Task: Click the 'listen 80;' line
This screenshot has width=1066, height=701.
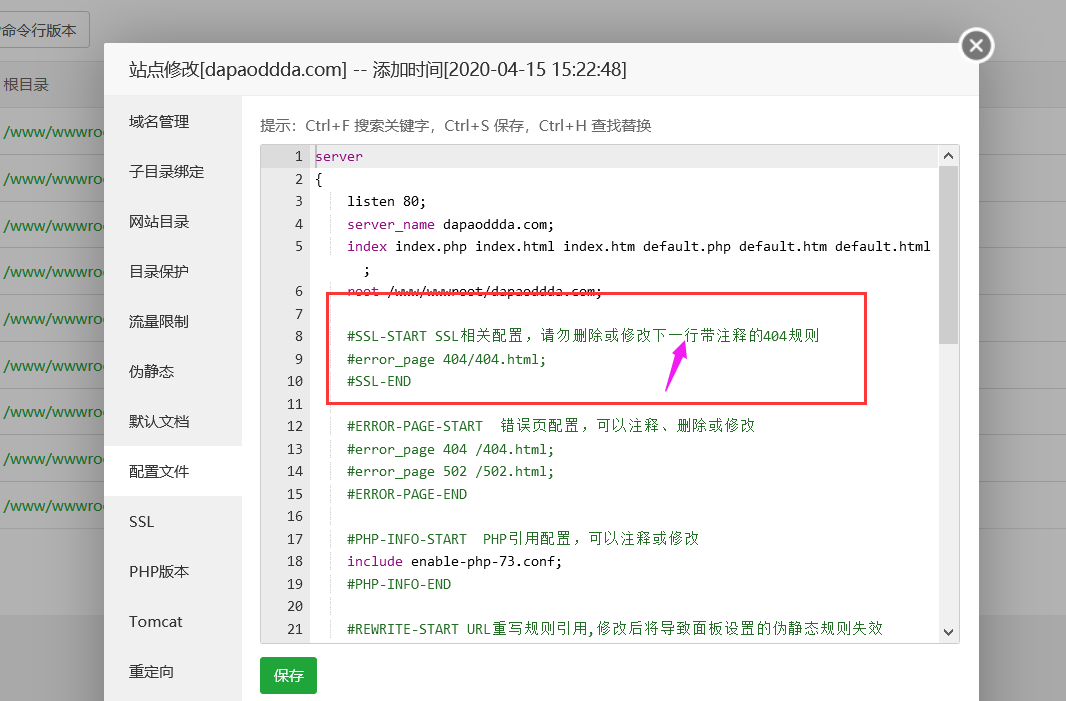Action: click(386, 201)
